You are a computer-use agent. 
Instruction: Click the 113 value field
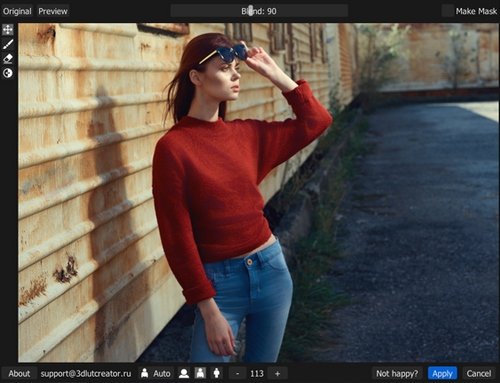(x=257, y=373)
